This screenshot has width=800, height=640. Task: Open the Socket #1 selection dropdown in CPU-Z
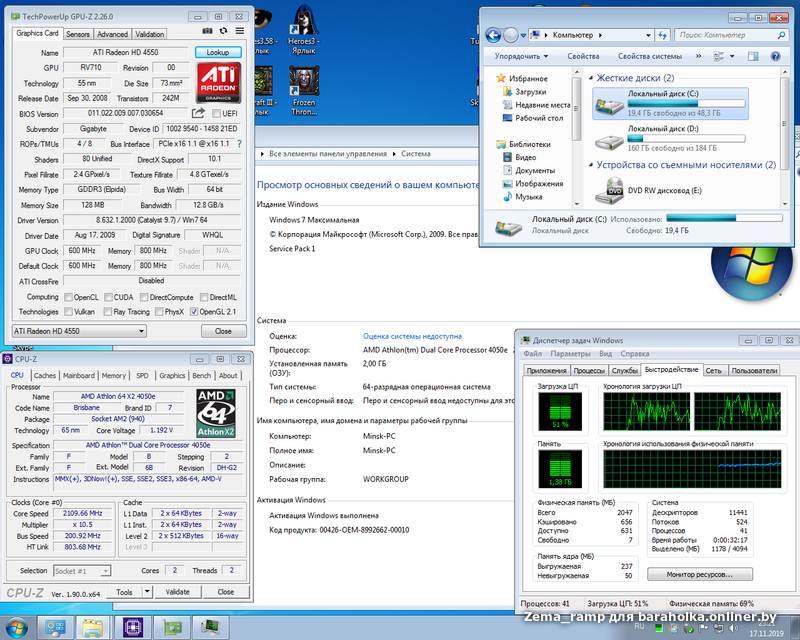pyautogui.click(x=82, y=571)
